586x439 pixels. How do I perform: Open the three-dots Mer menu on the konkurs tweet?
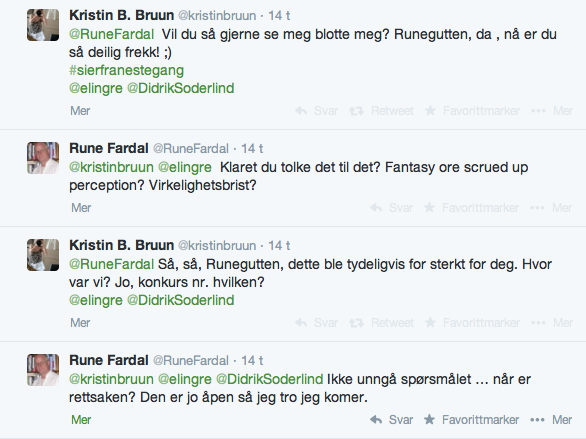click(x=552, y=322)
